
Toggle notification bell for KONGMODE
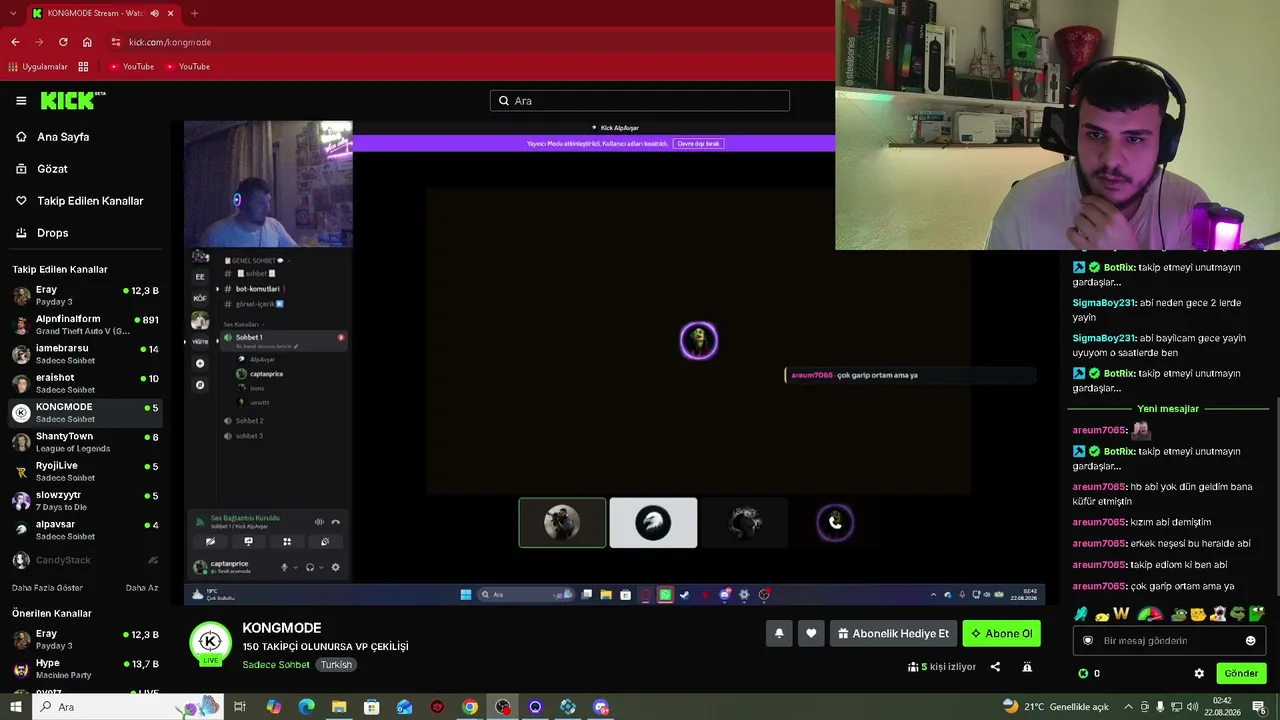pos(779,633)
